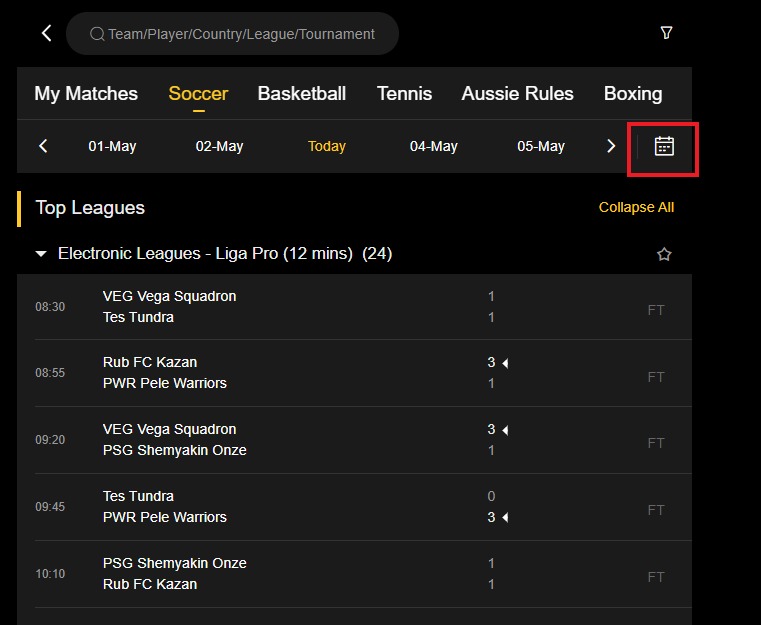Click the back arrow beside search

click(46, 34)
